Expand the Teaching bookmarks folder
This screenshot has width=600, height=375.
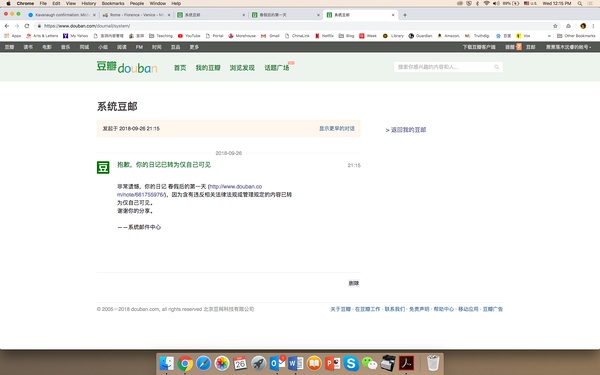click(x=161, y=36)
